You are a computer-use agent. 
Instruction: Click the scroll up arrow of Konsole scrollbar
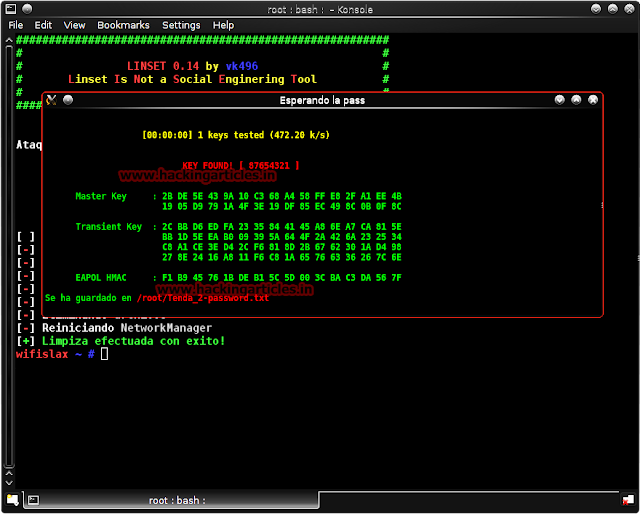(9, 40)
